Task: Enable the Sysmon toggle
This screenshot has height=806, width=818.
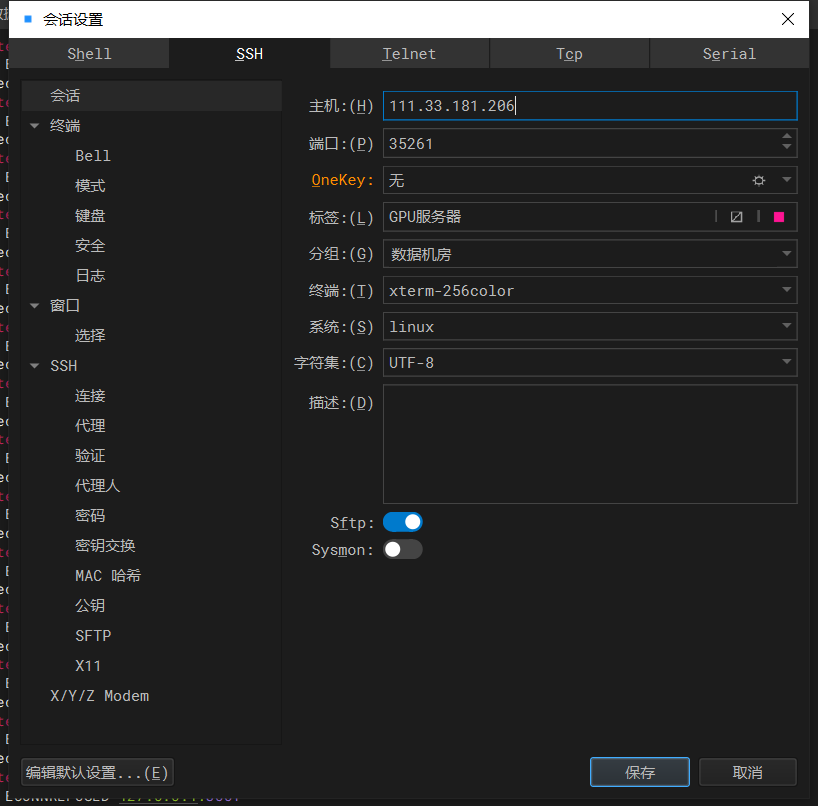Action: pos(402,549)
